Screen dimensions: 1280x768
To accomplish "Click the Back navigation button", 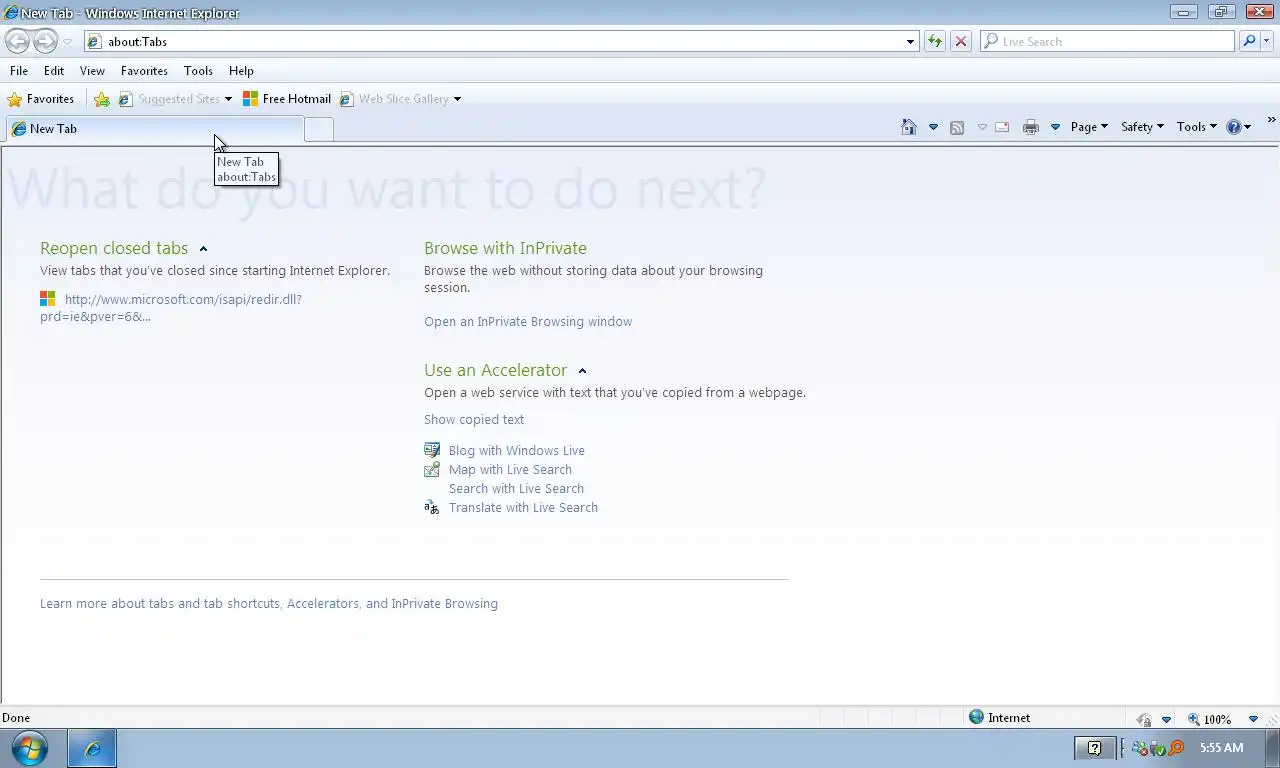I will point(17,41).
